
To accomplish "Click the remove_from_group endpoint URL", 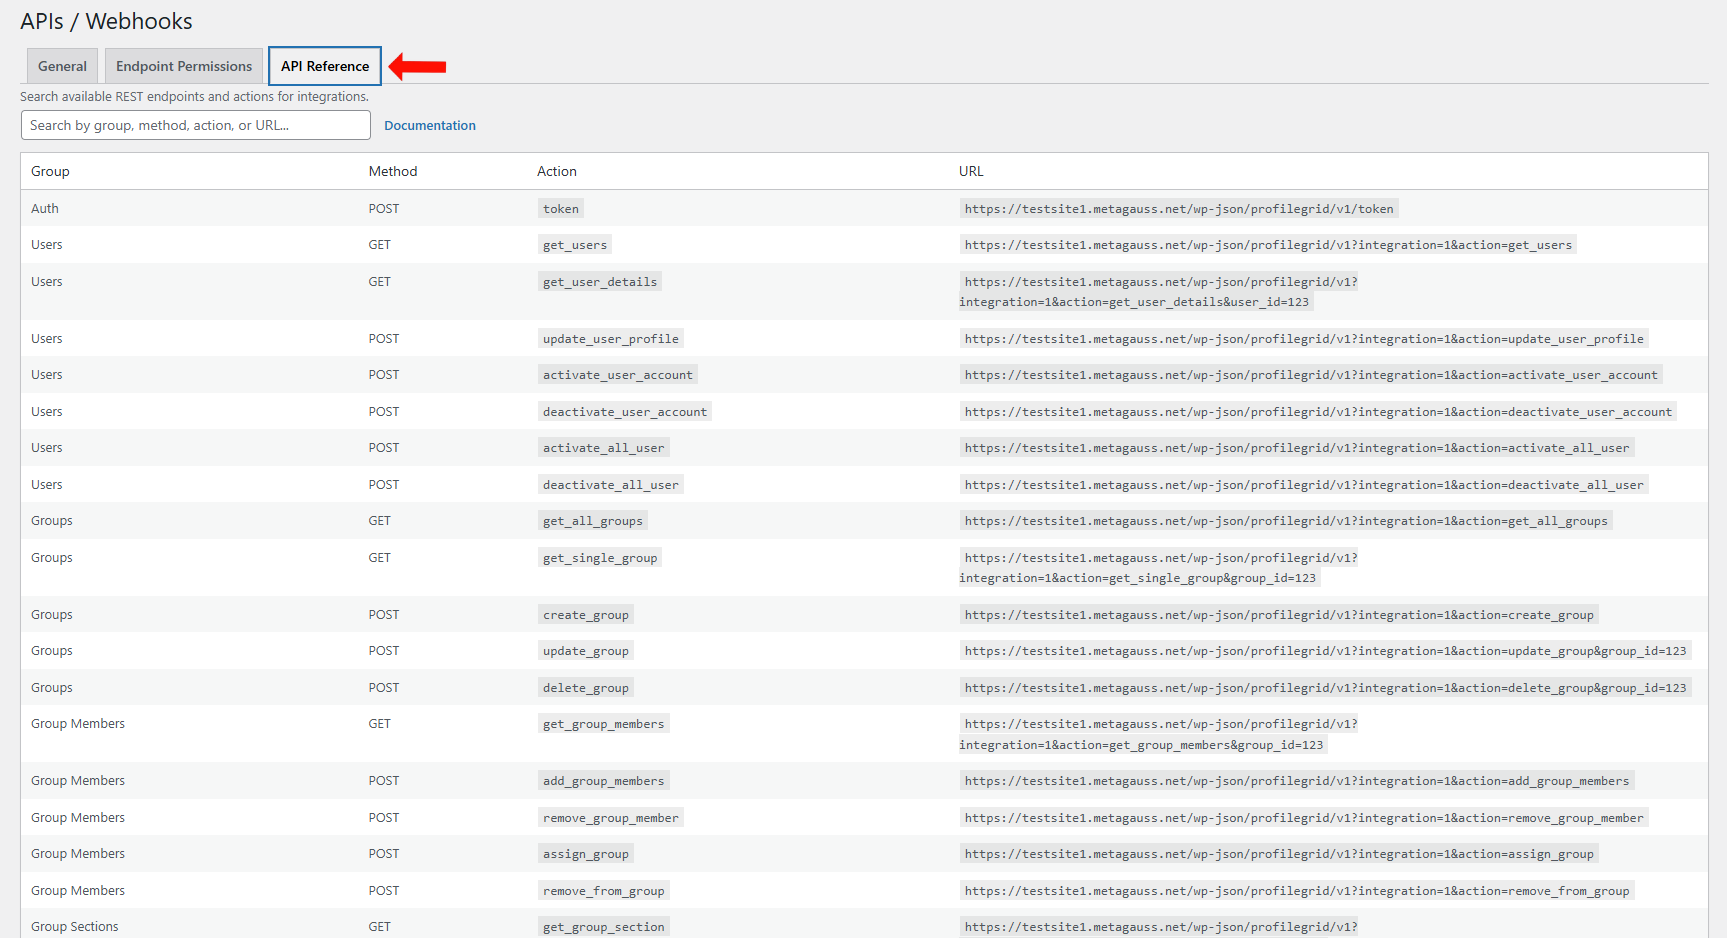I will tap(1296, 891).
